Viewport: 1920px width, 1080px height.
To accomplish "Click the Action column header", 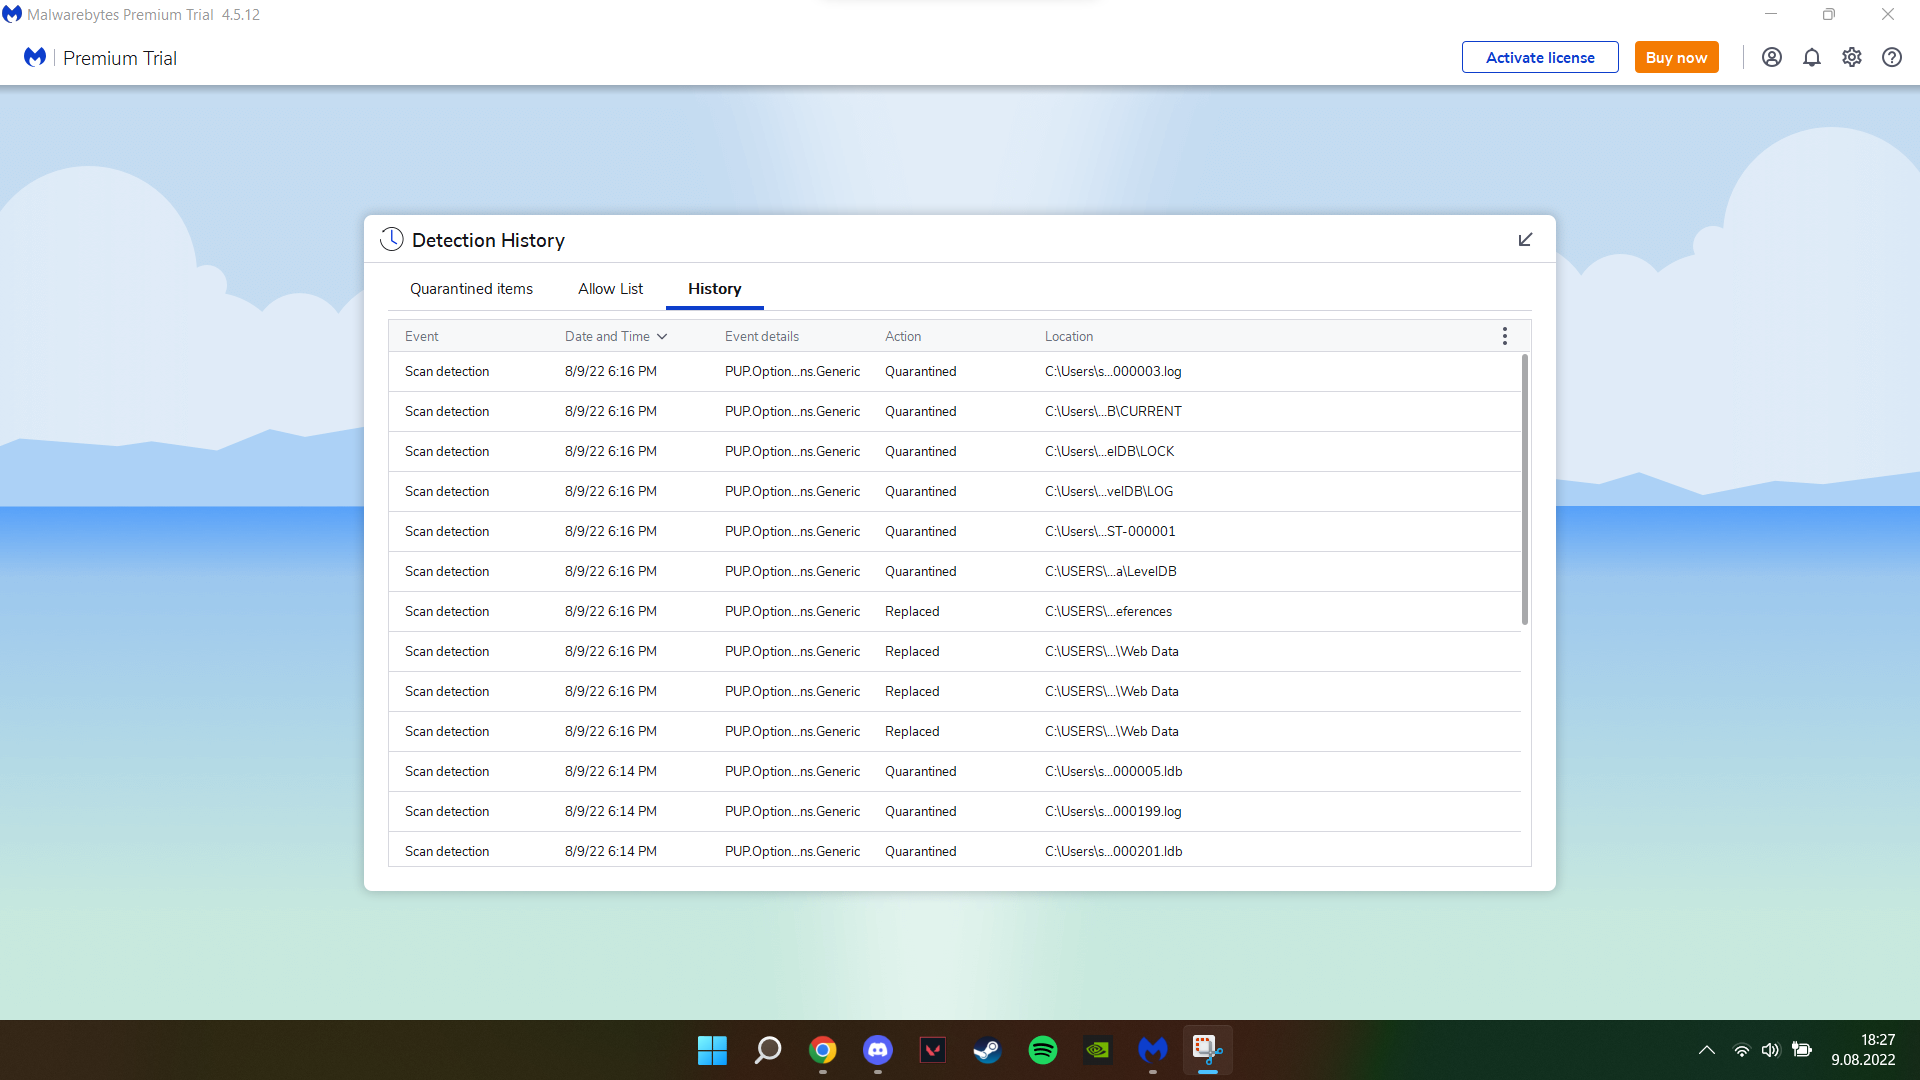I will tap(902, 336).
